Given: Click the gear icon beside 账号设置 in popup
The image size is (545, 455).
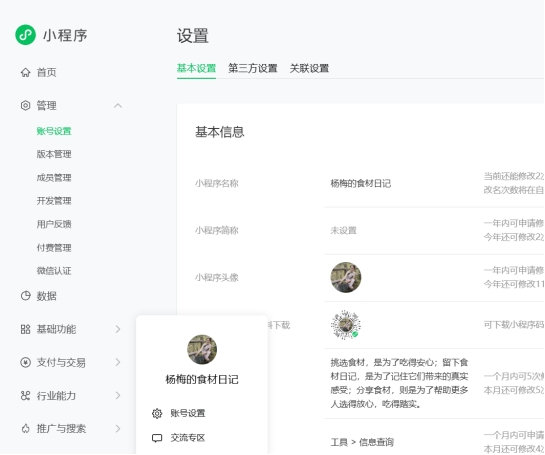Looking at the screenshot, I should tap(157, 413).
